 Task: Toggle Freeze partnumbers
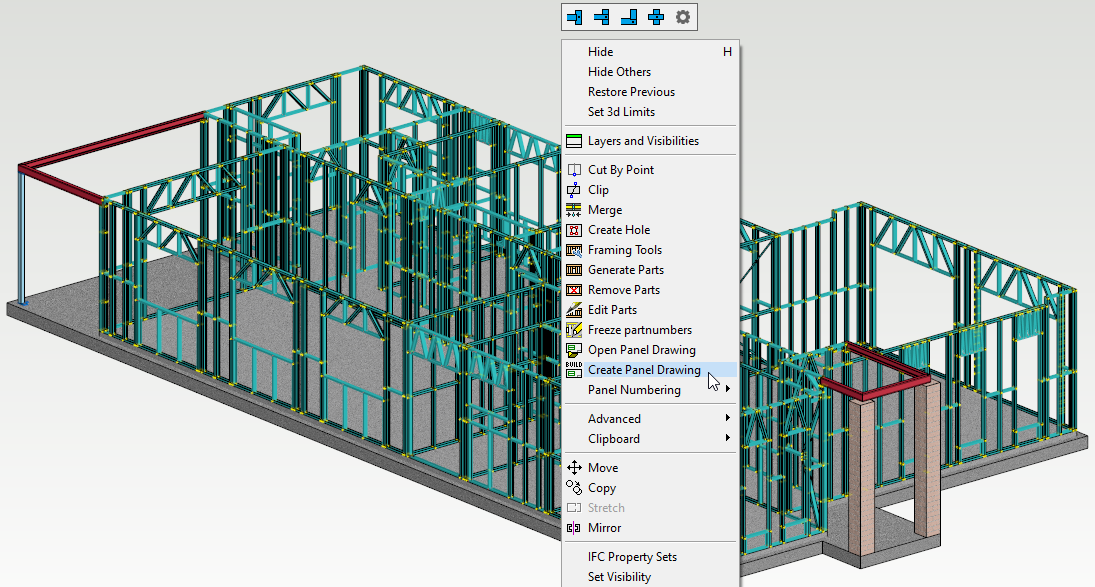(x=639, y=330)
